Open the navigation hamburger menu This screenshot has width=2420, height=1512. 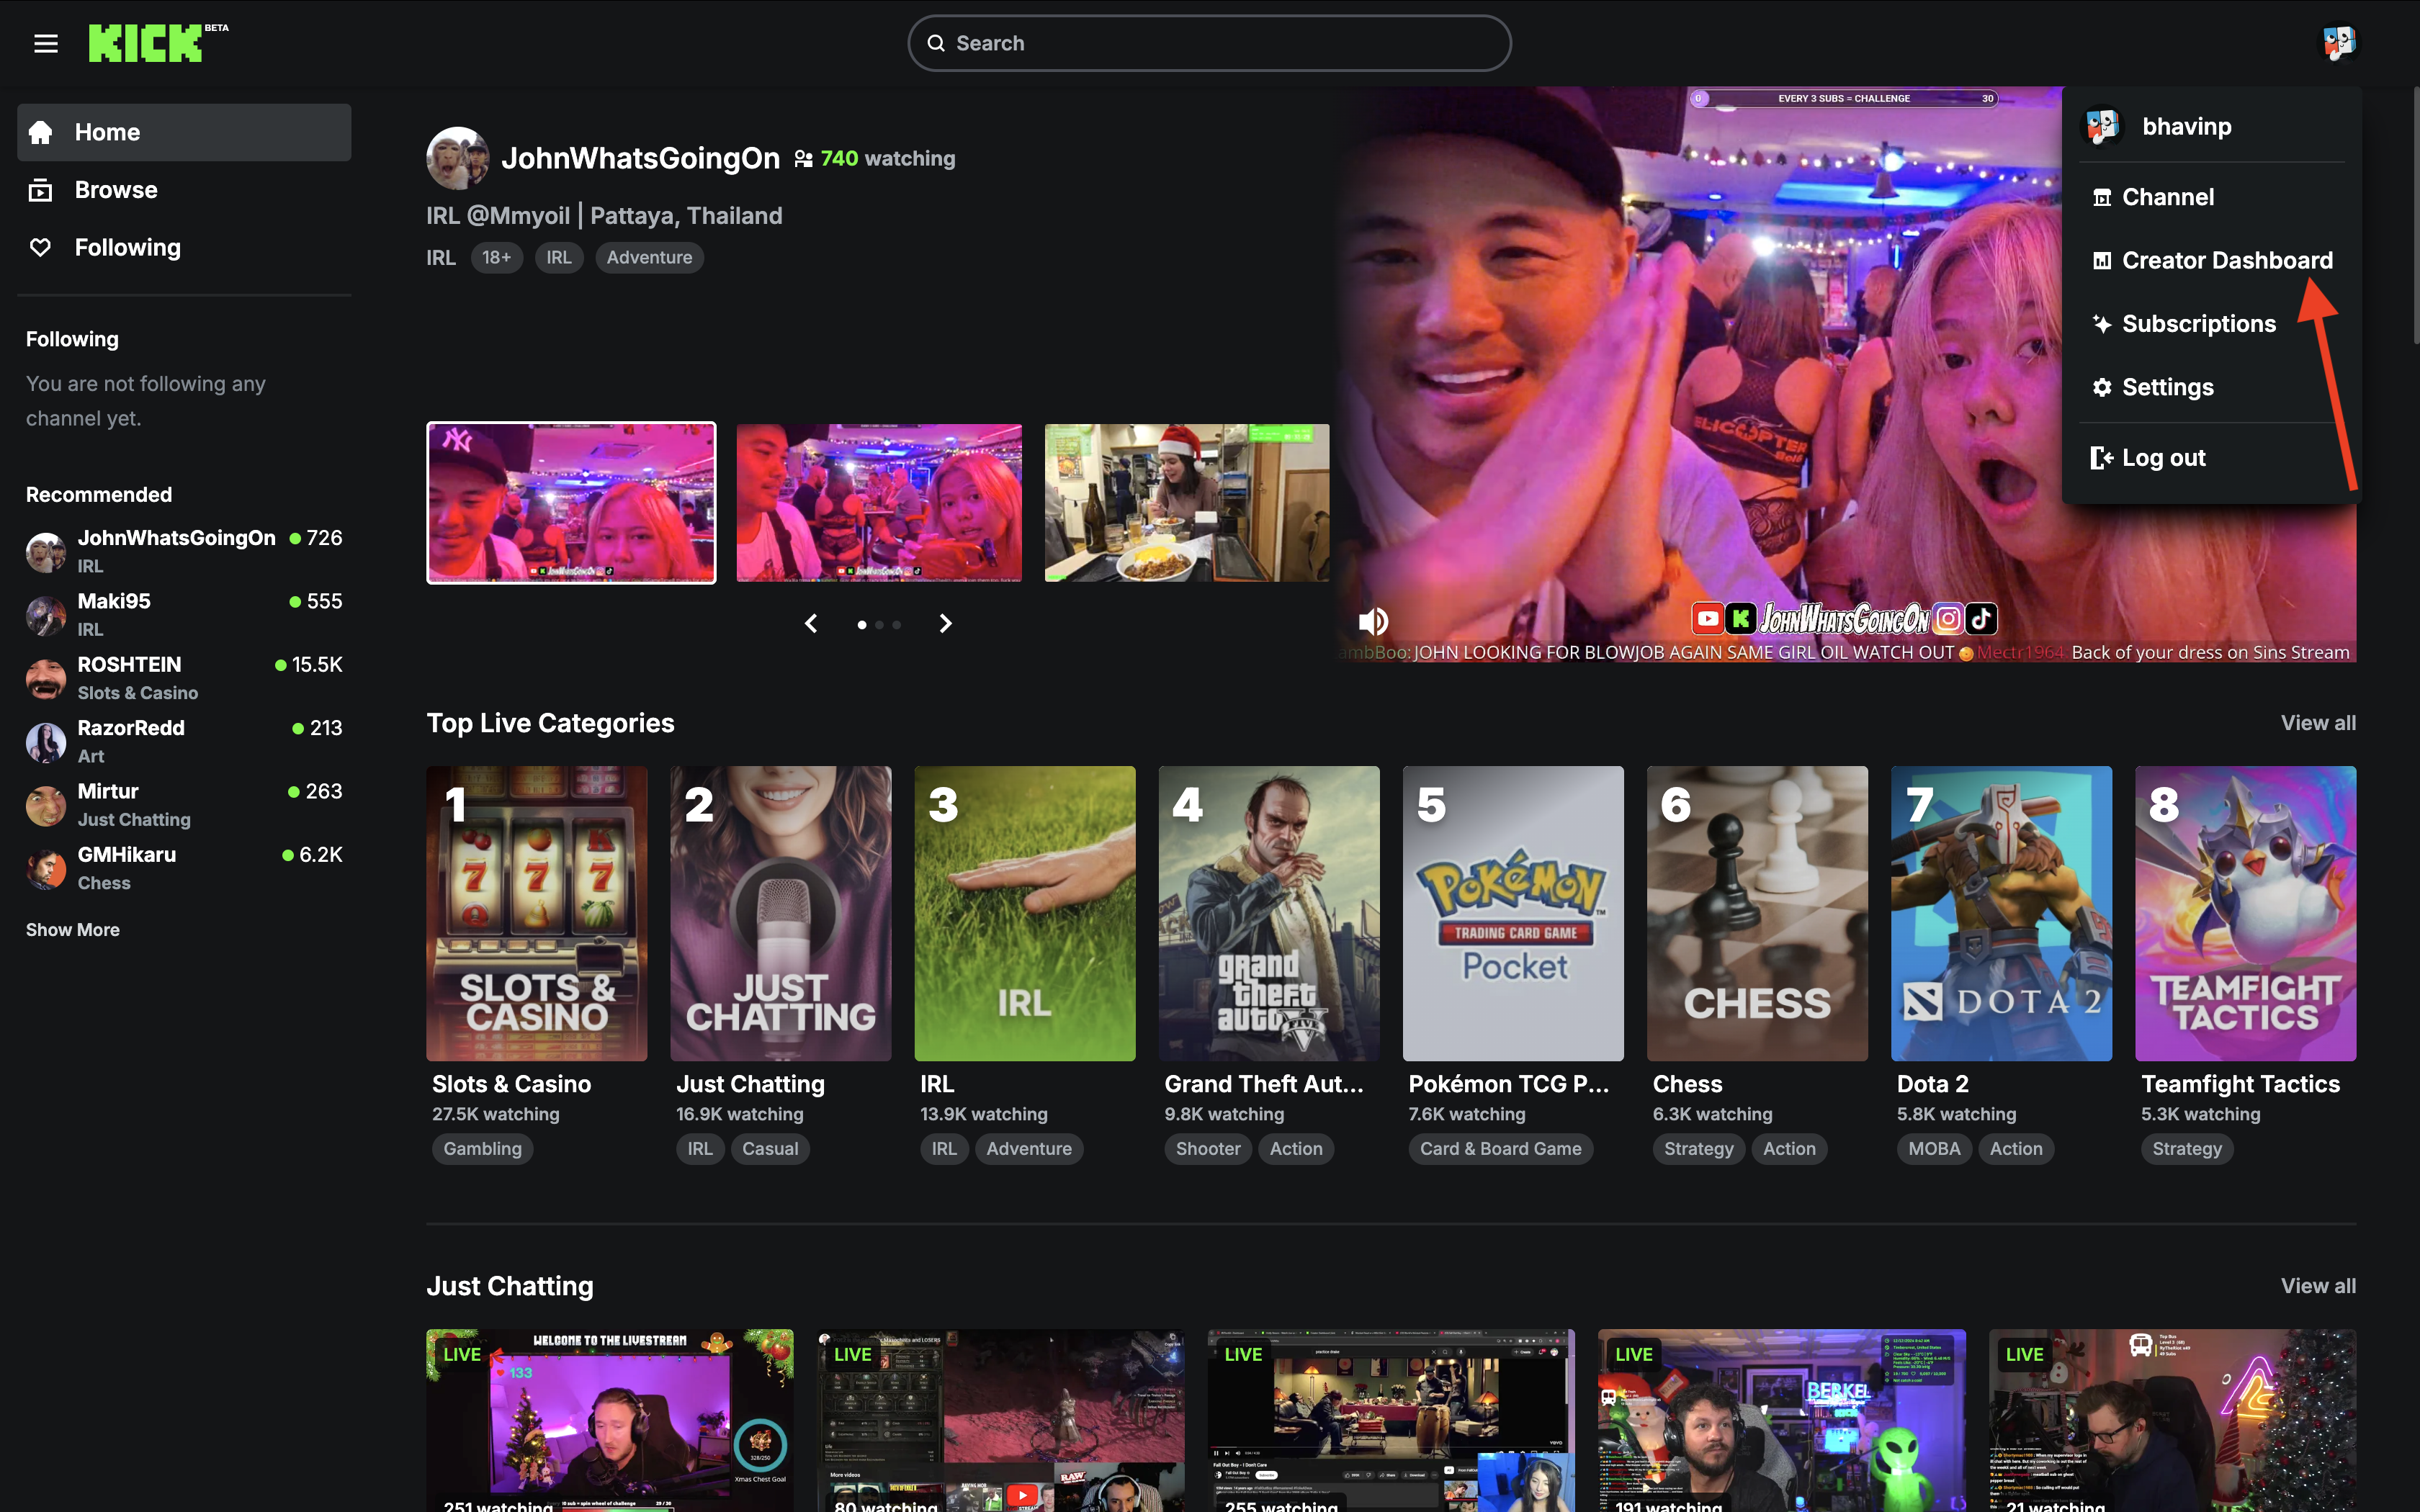coord(46,43)
